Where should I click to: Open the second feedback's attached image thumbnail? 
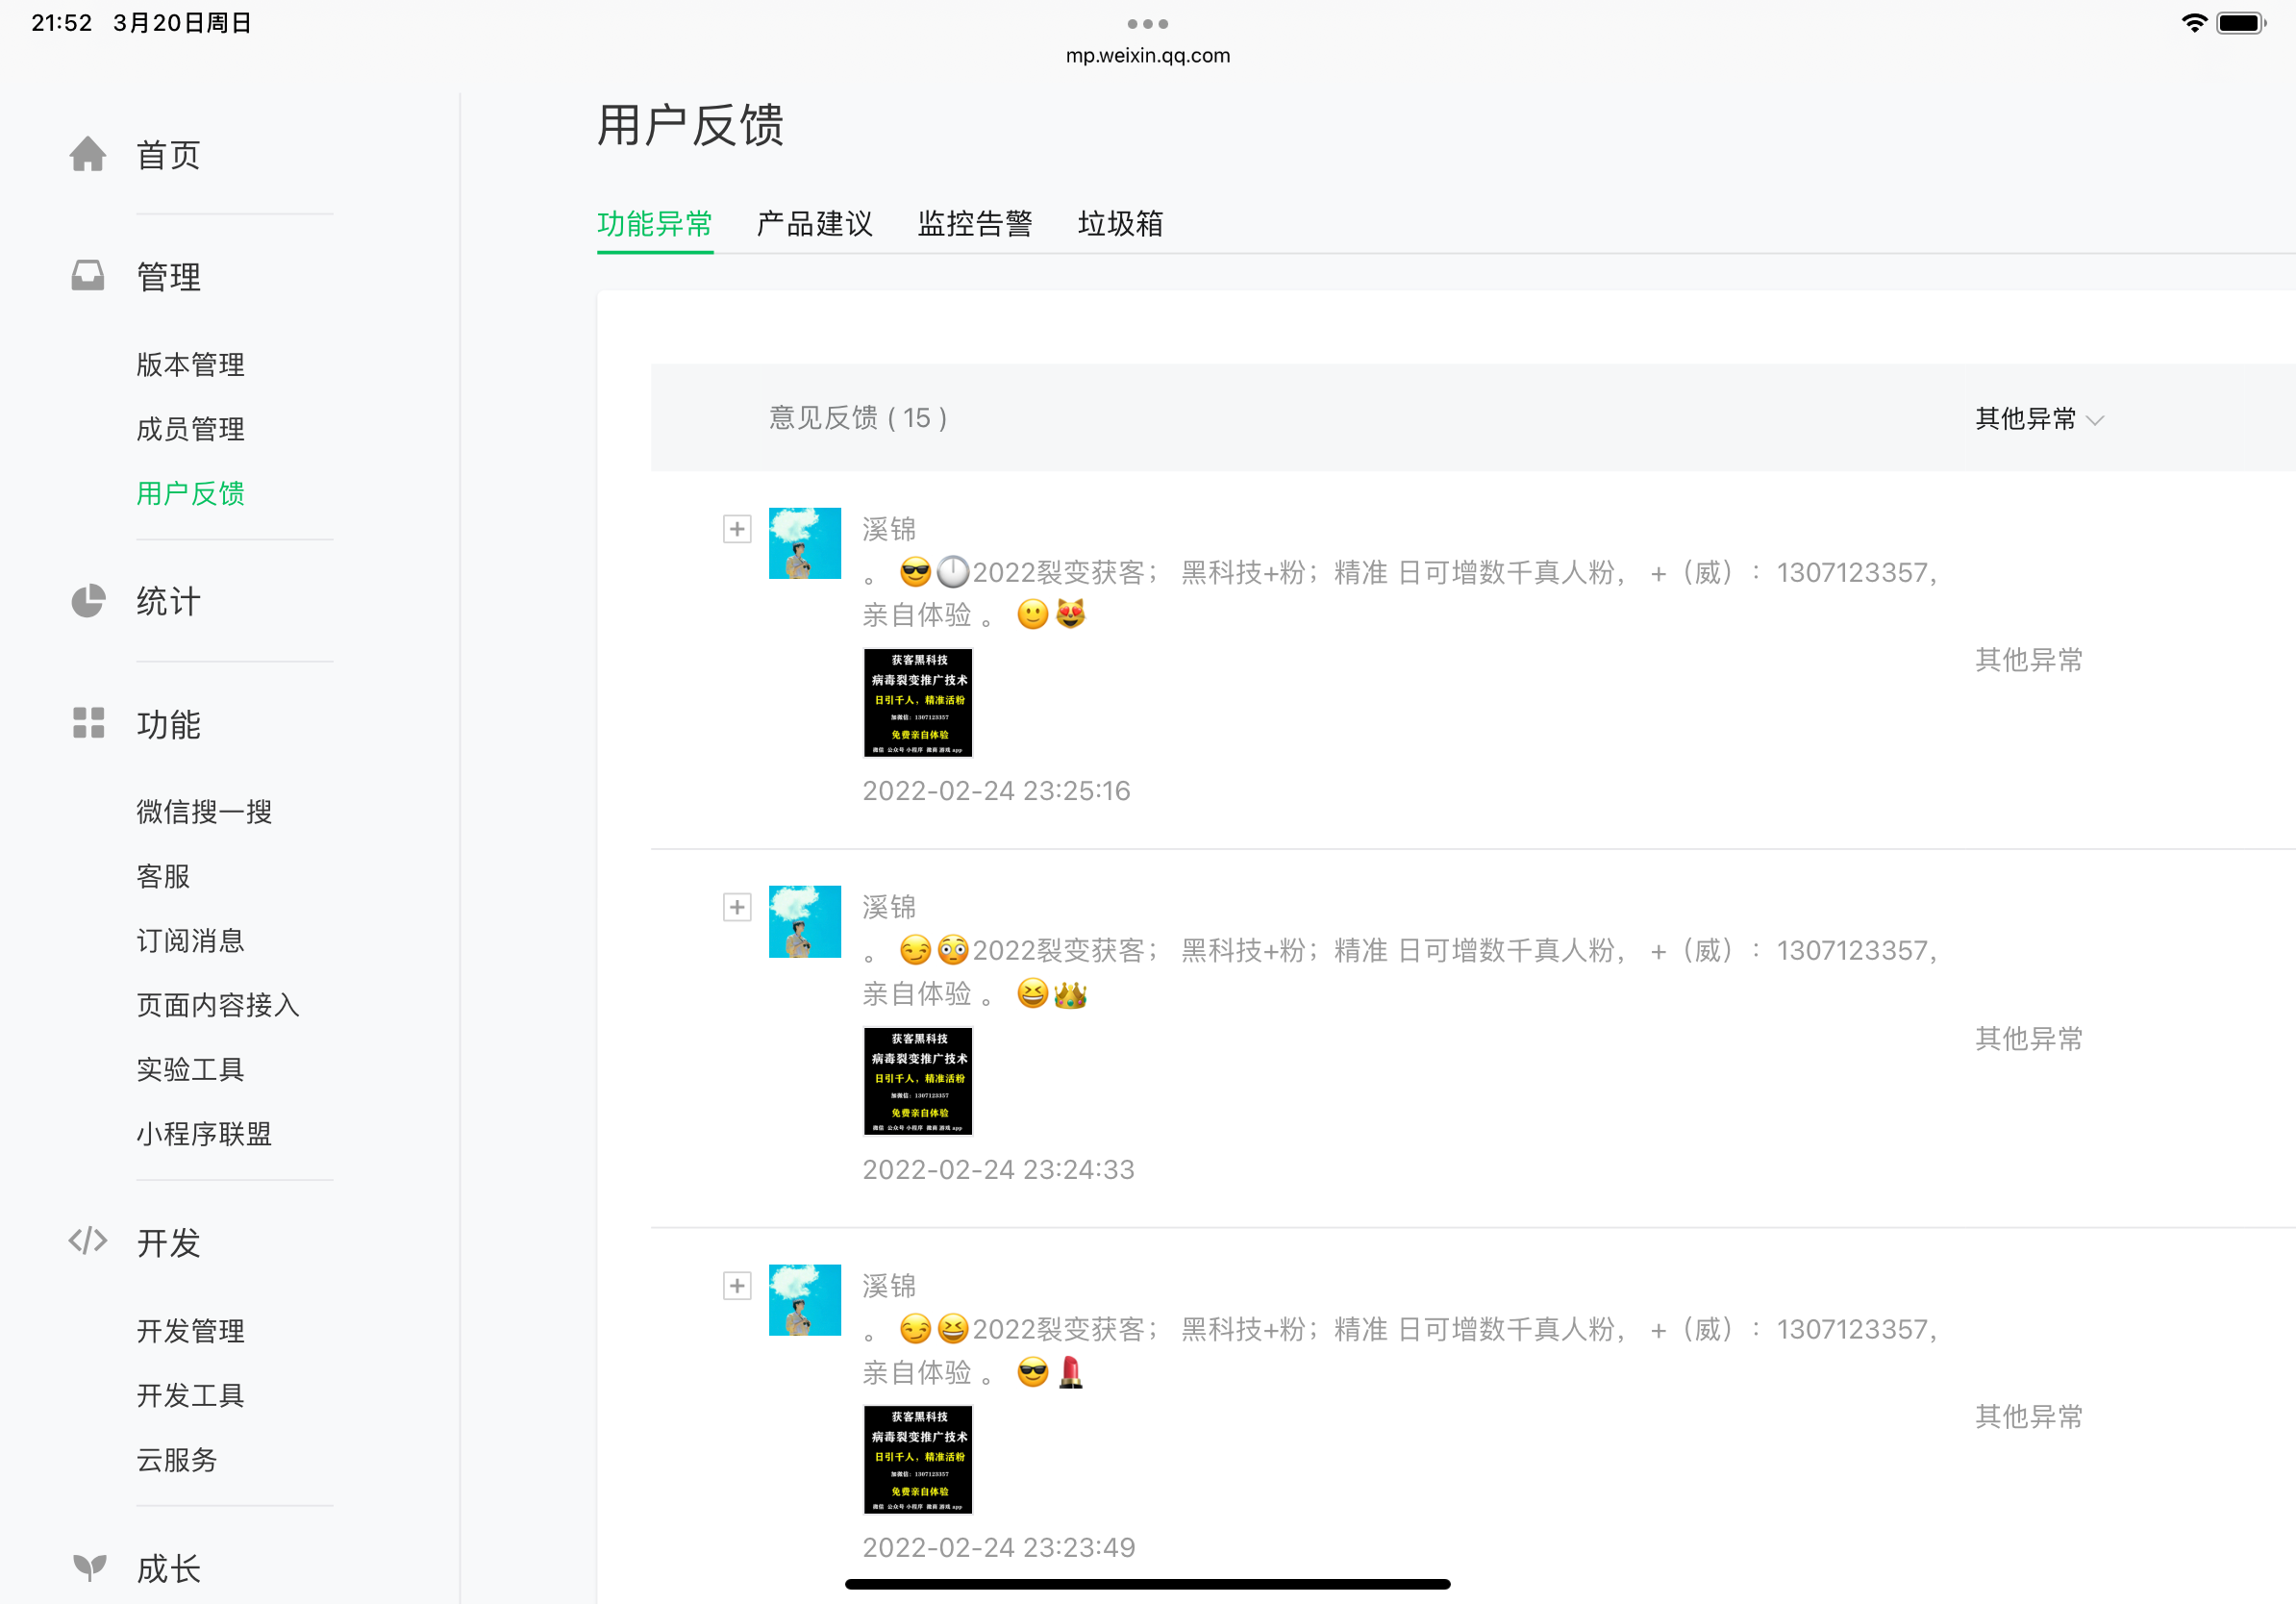917,1081
